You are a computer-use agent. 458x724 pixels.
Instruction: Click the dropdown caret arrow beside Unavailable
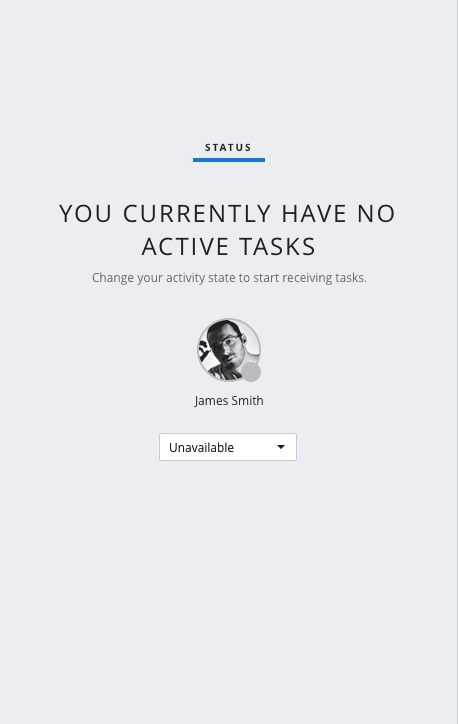pos(281,447)
